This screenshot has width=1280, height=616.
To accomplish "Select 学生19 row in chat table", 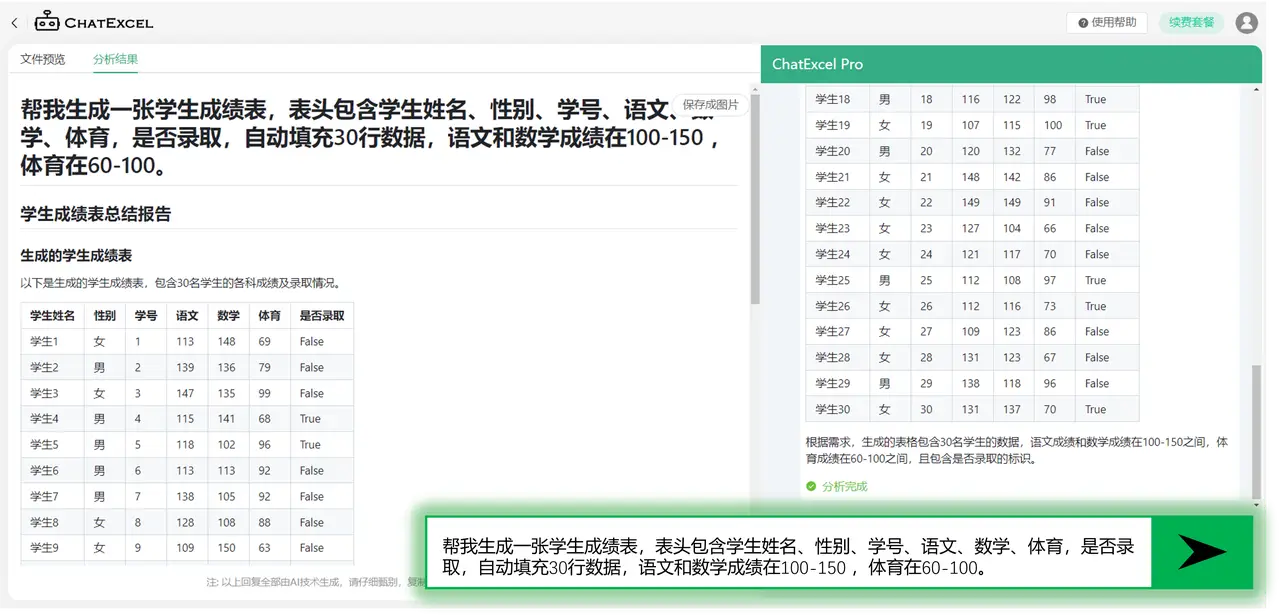I will pyautogui.click(x=972, y=125).
